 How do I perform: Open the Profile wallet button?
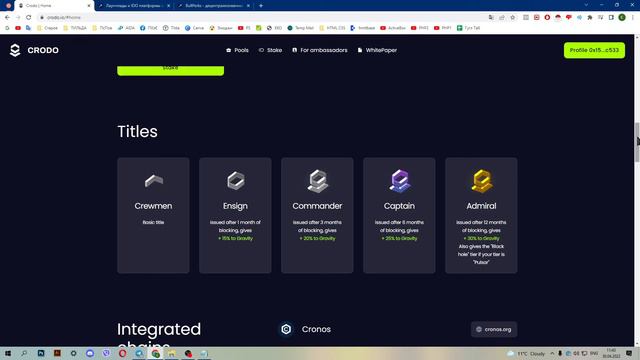coord(594,50)
